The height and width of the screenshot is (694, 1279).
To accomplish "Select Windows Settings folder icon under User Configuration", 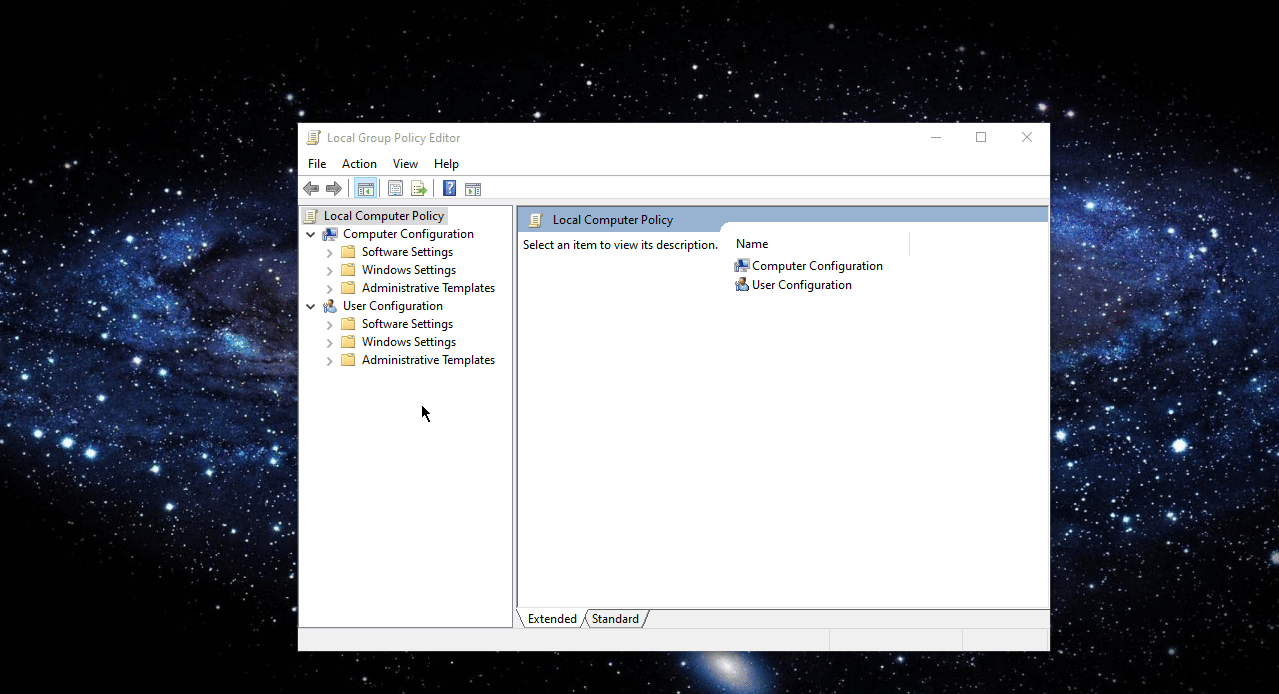I will tap(348, 342).
